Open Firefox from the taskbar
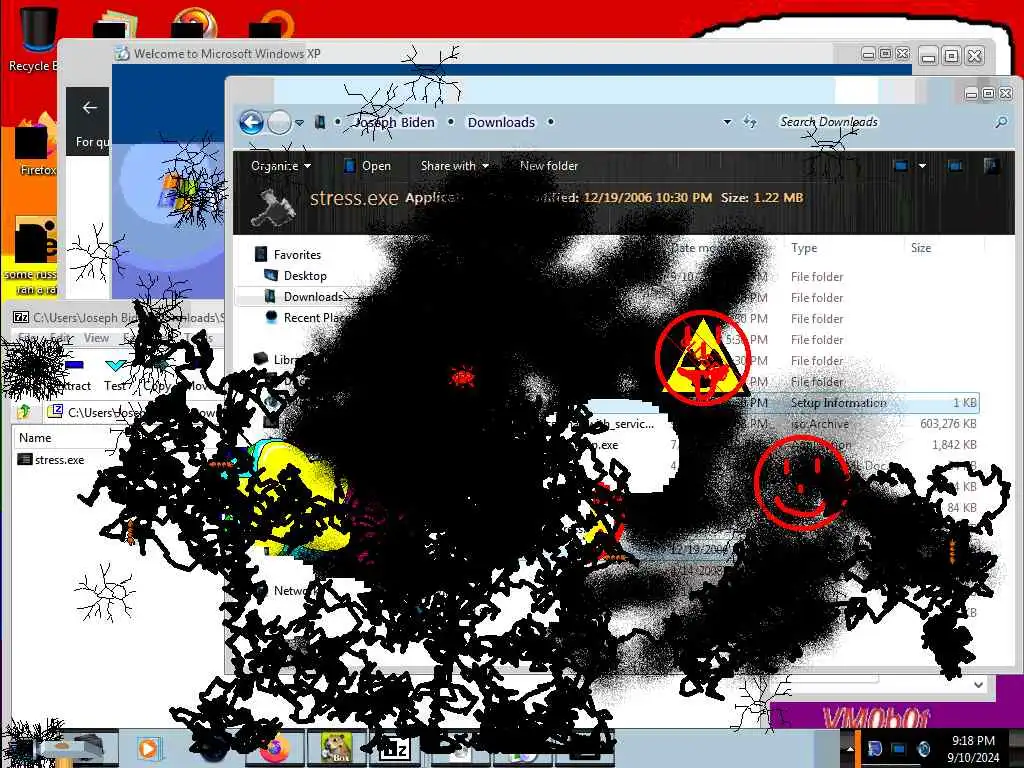Screen dimensions: 1024x768 275,748
